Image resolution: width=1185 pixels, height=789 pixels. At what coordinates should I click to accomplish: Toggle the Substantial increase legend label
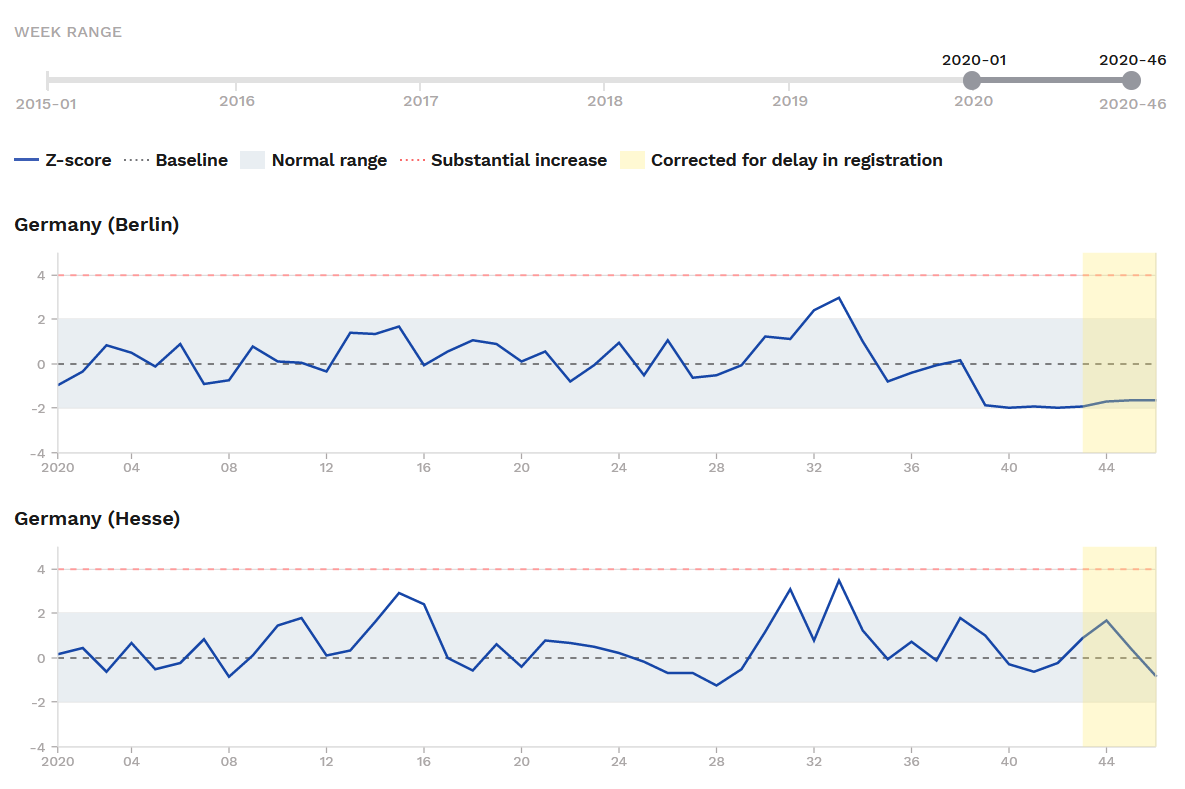518,160
